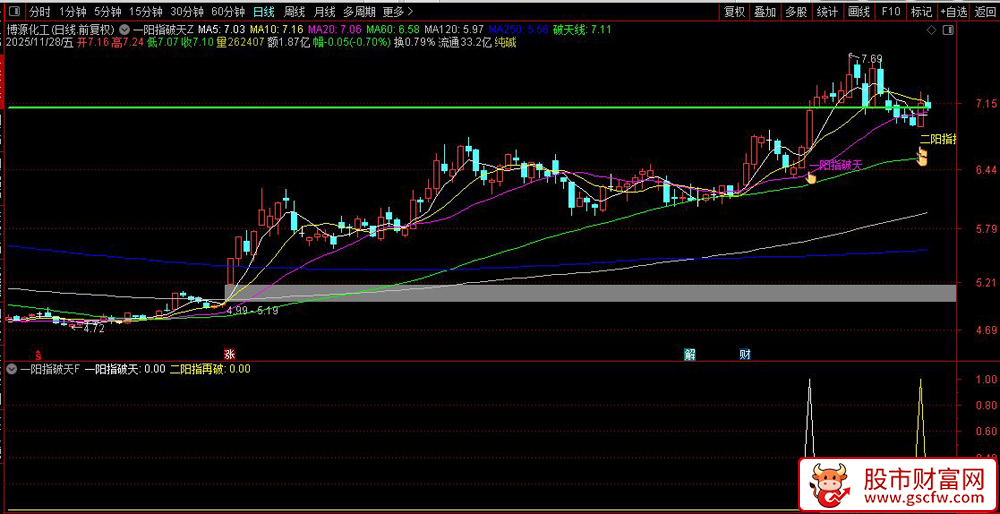Screen dimensions: 1000x514
Task: Click the stock name 博源化工 label
Action: tap(26, 29)
